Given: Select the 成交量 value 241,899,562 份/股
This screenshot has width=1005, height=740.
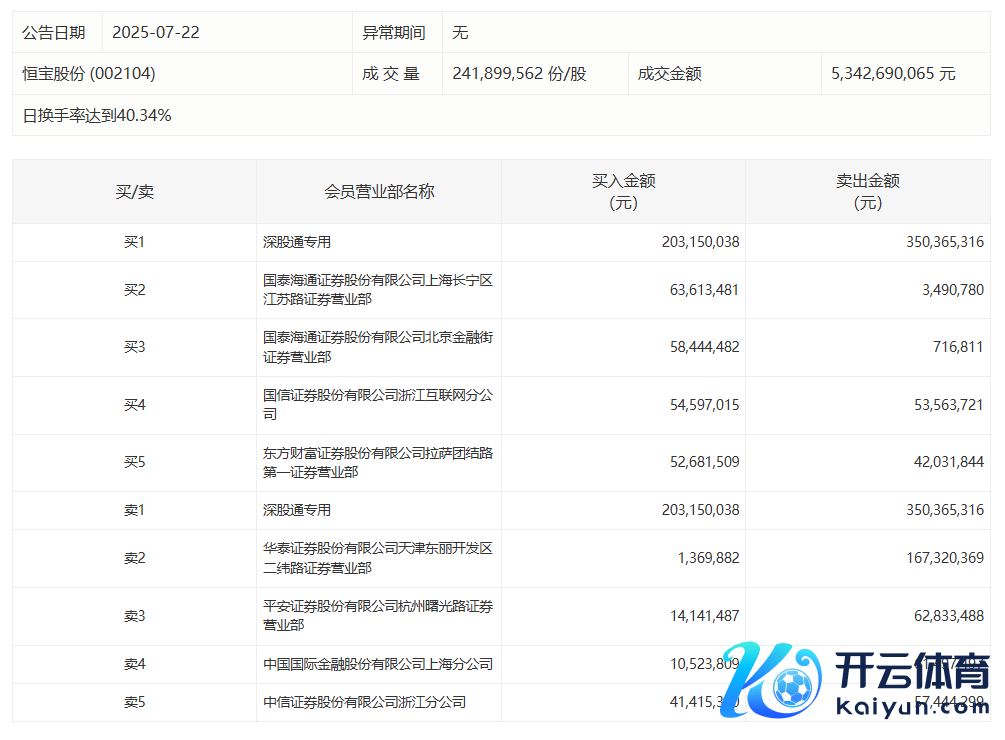Looking at the screenshot, I should tap(519, 74).
